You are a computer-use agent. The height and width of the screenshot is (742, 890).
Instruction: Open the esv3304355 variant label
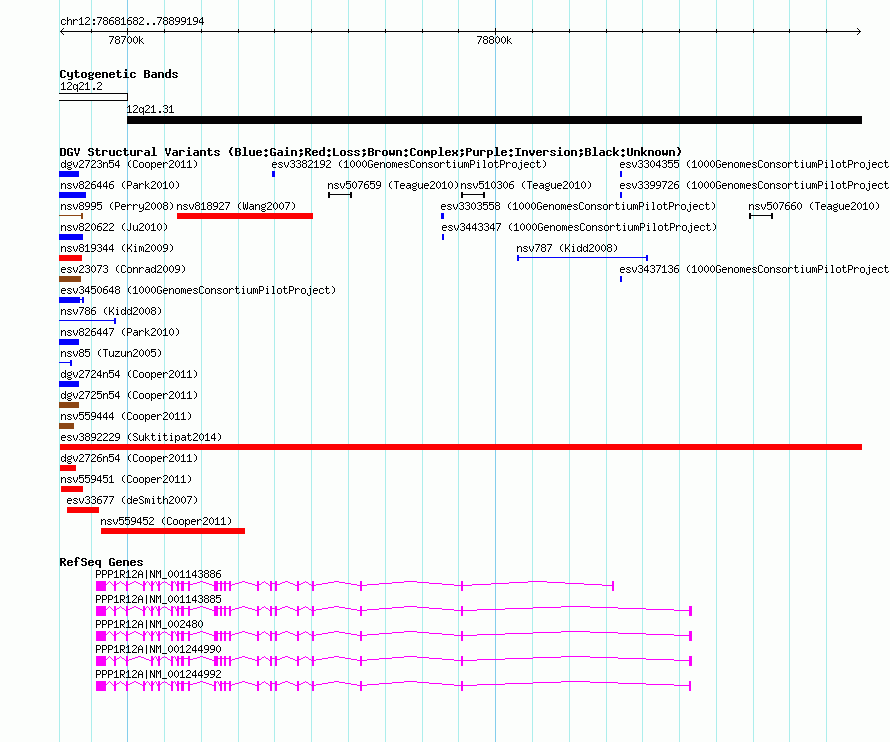pos(754,164)
